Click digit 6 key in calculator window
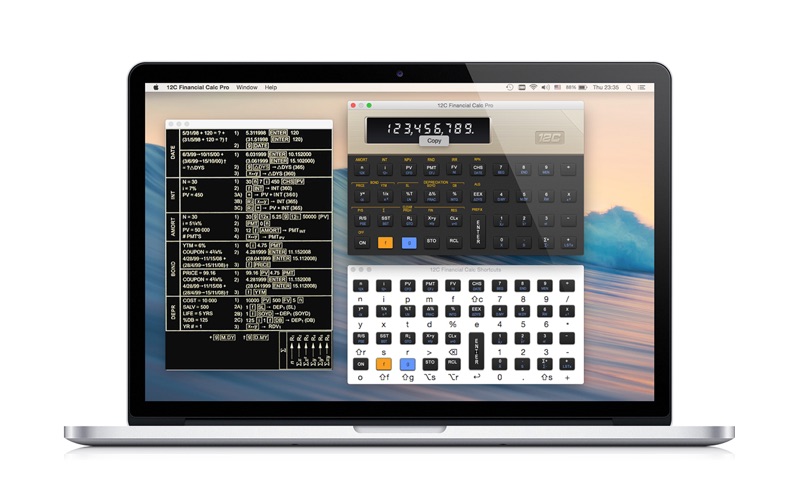Image resolution: width=800 pixels, height=500 pixels. 546,196
